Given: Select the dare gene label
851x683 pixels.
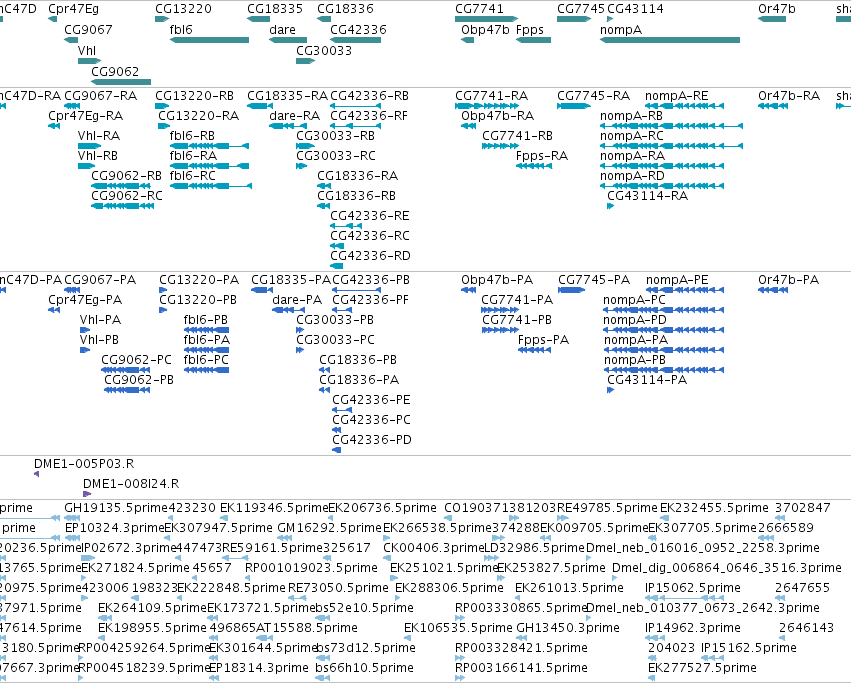Looking at the screenshot, I should coord(282,30).
